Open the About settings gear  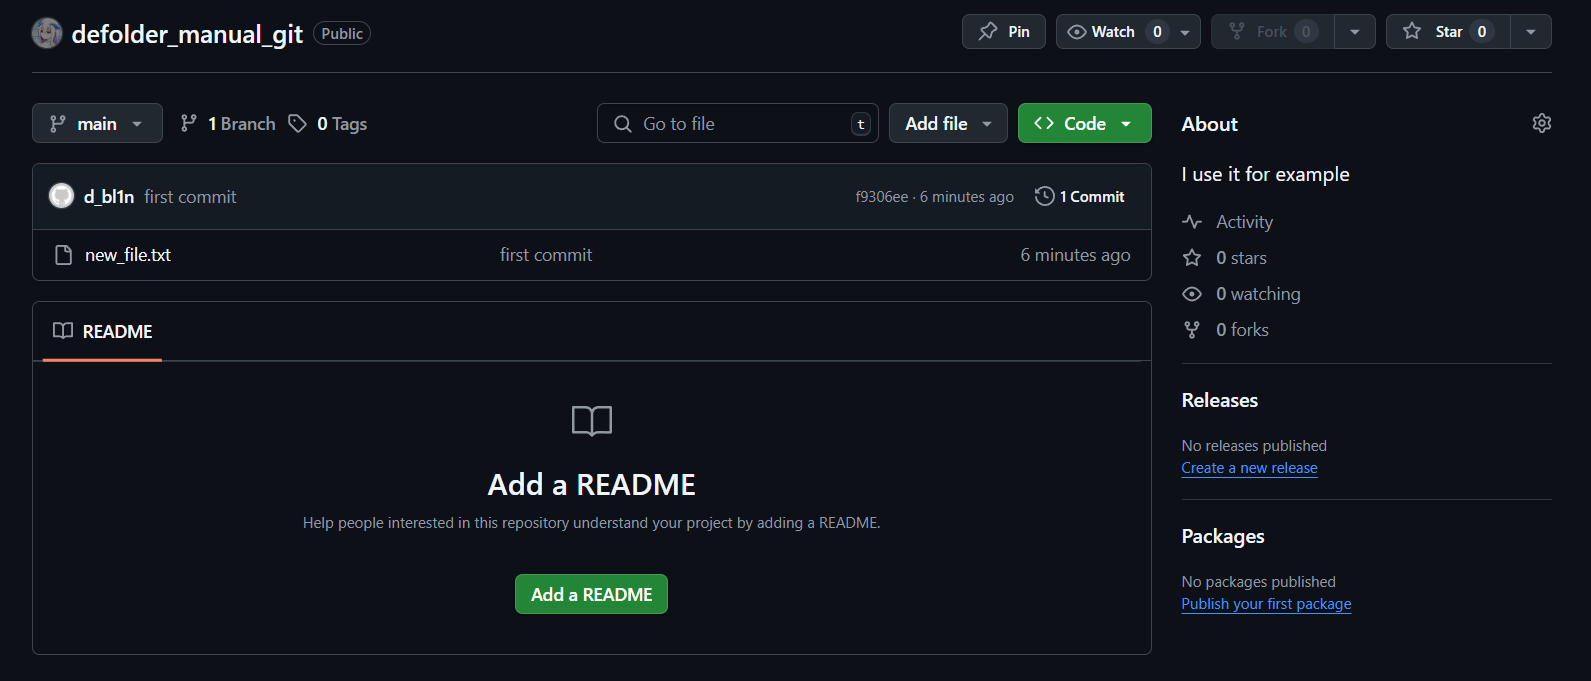pyautogui.click(x=1541, y=123)
